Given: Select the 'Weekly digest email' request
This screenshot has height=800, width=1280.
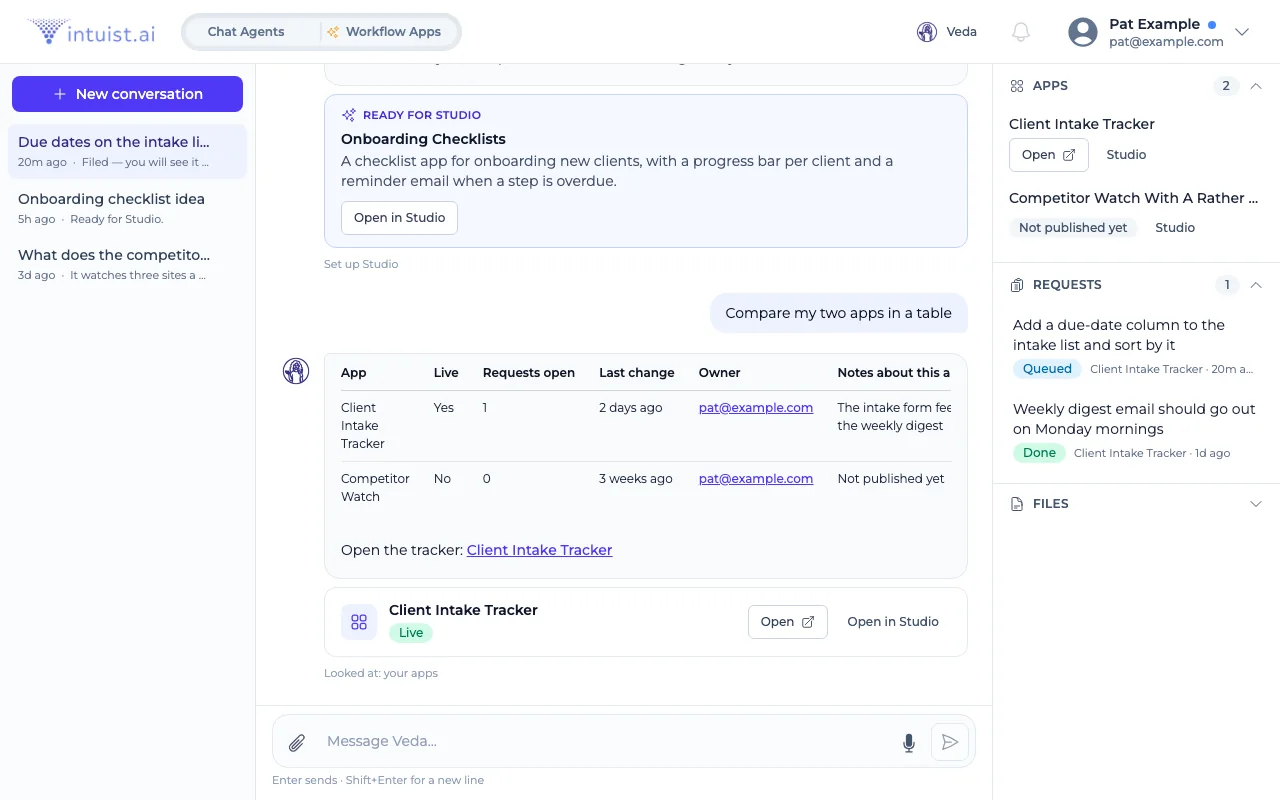Looking at the screenshot, I should click(x=1136, y=431).
